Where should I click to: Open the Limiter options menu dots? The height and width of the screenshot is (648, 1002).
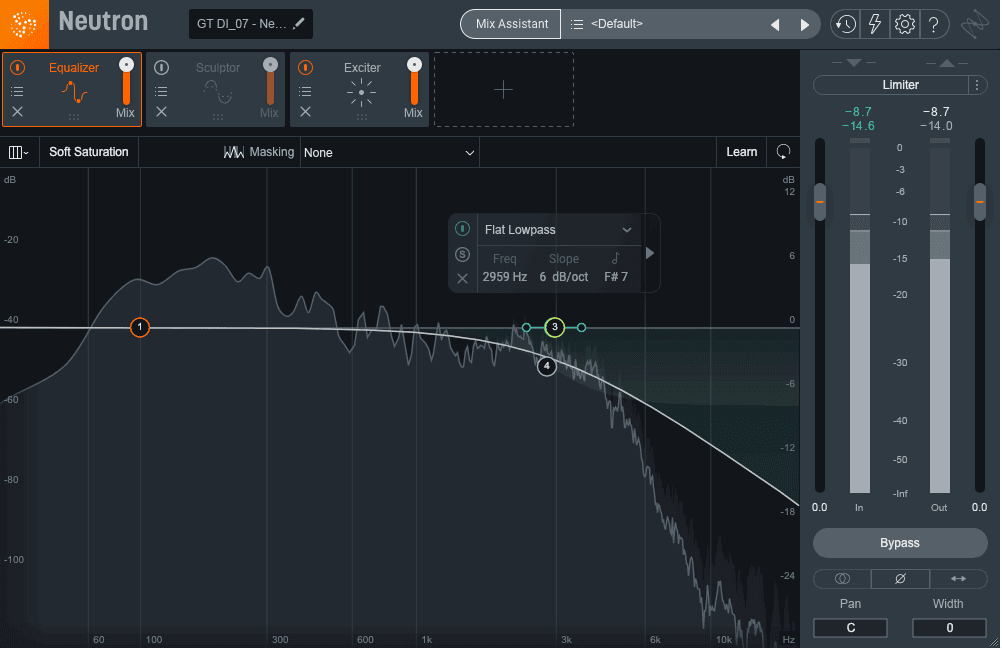coord(976,85)
